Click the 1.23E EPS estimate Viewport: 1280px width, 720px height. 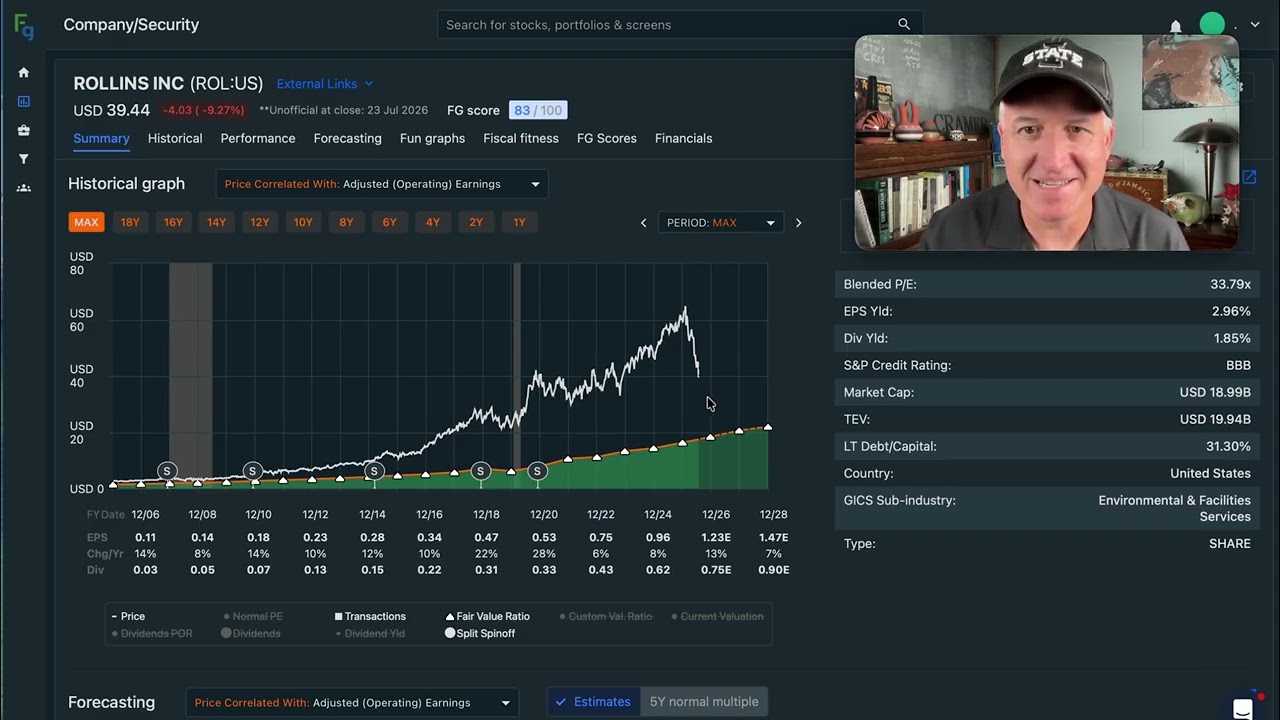point(716,538)
